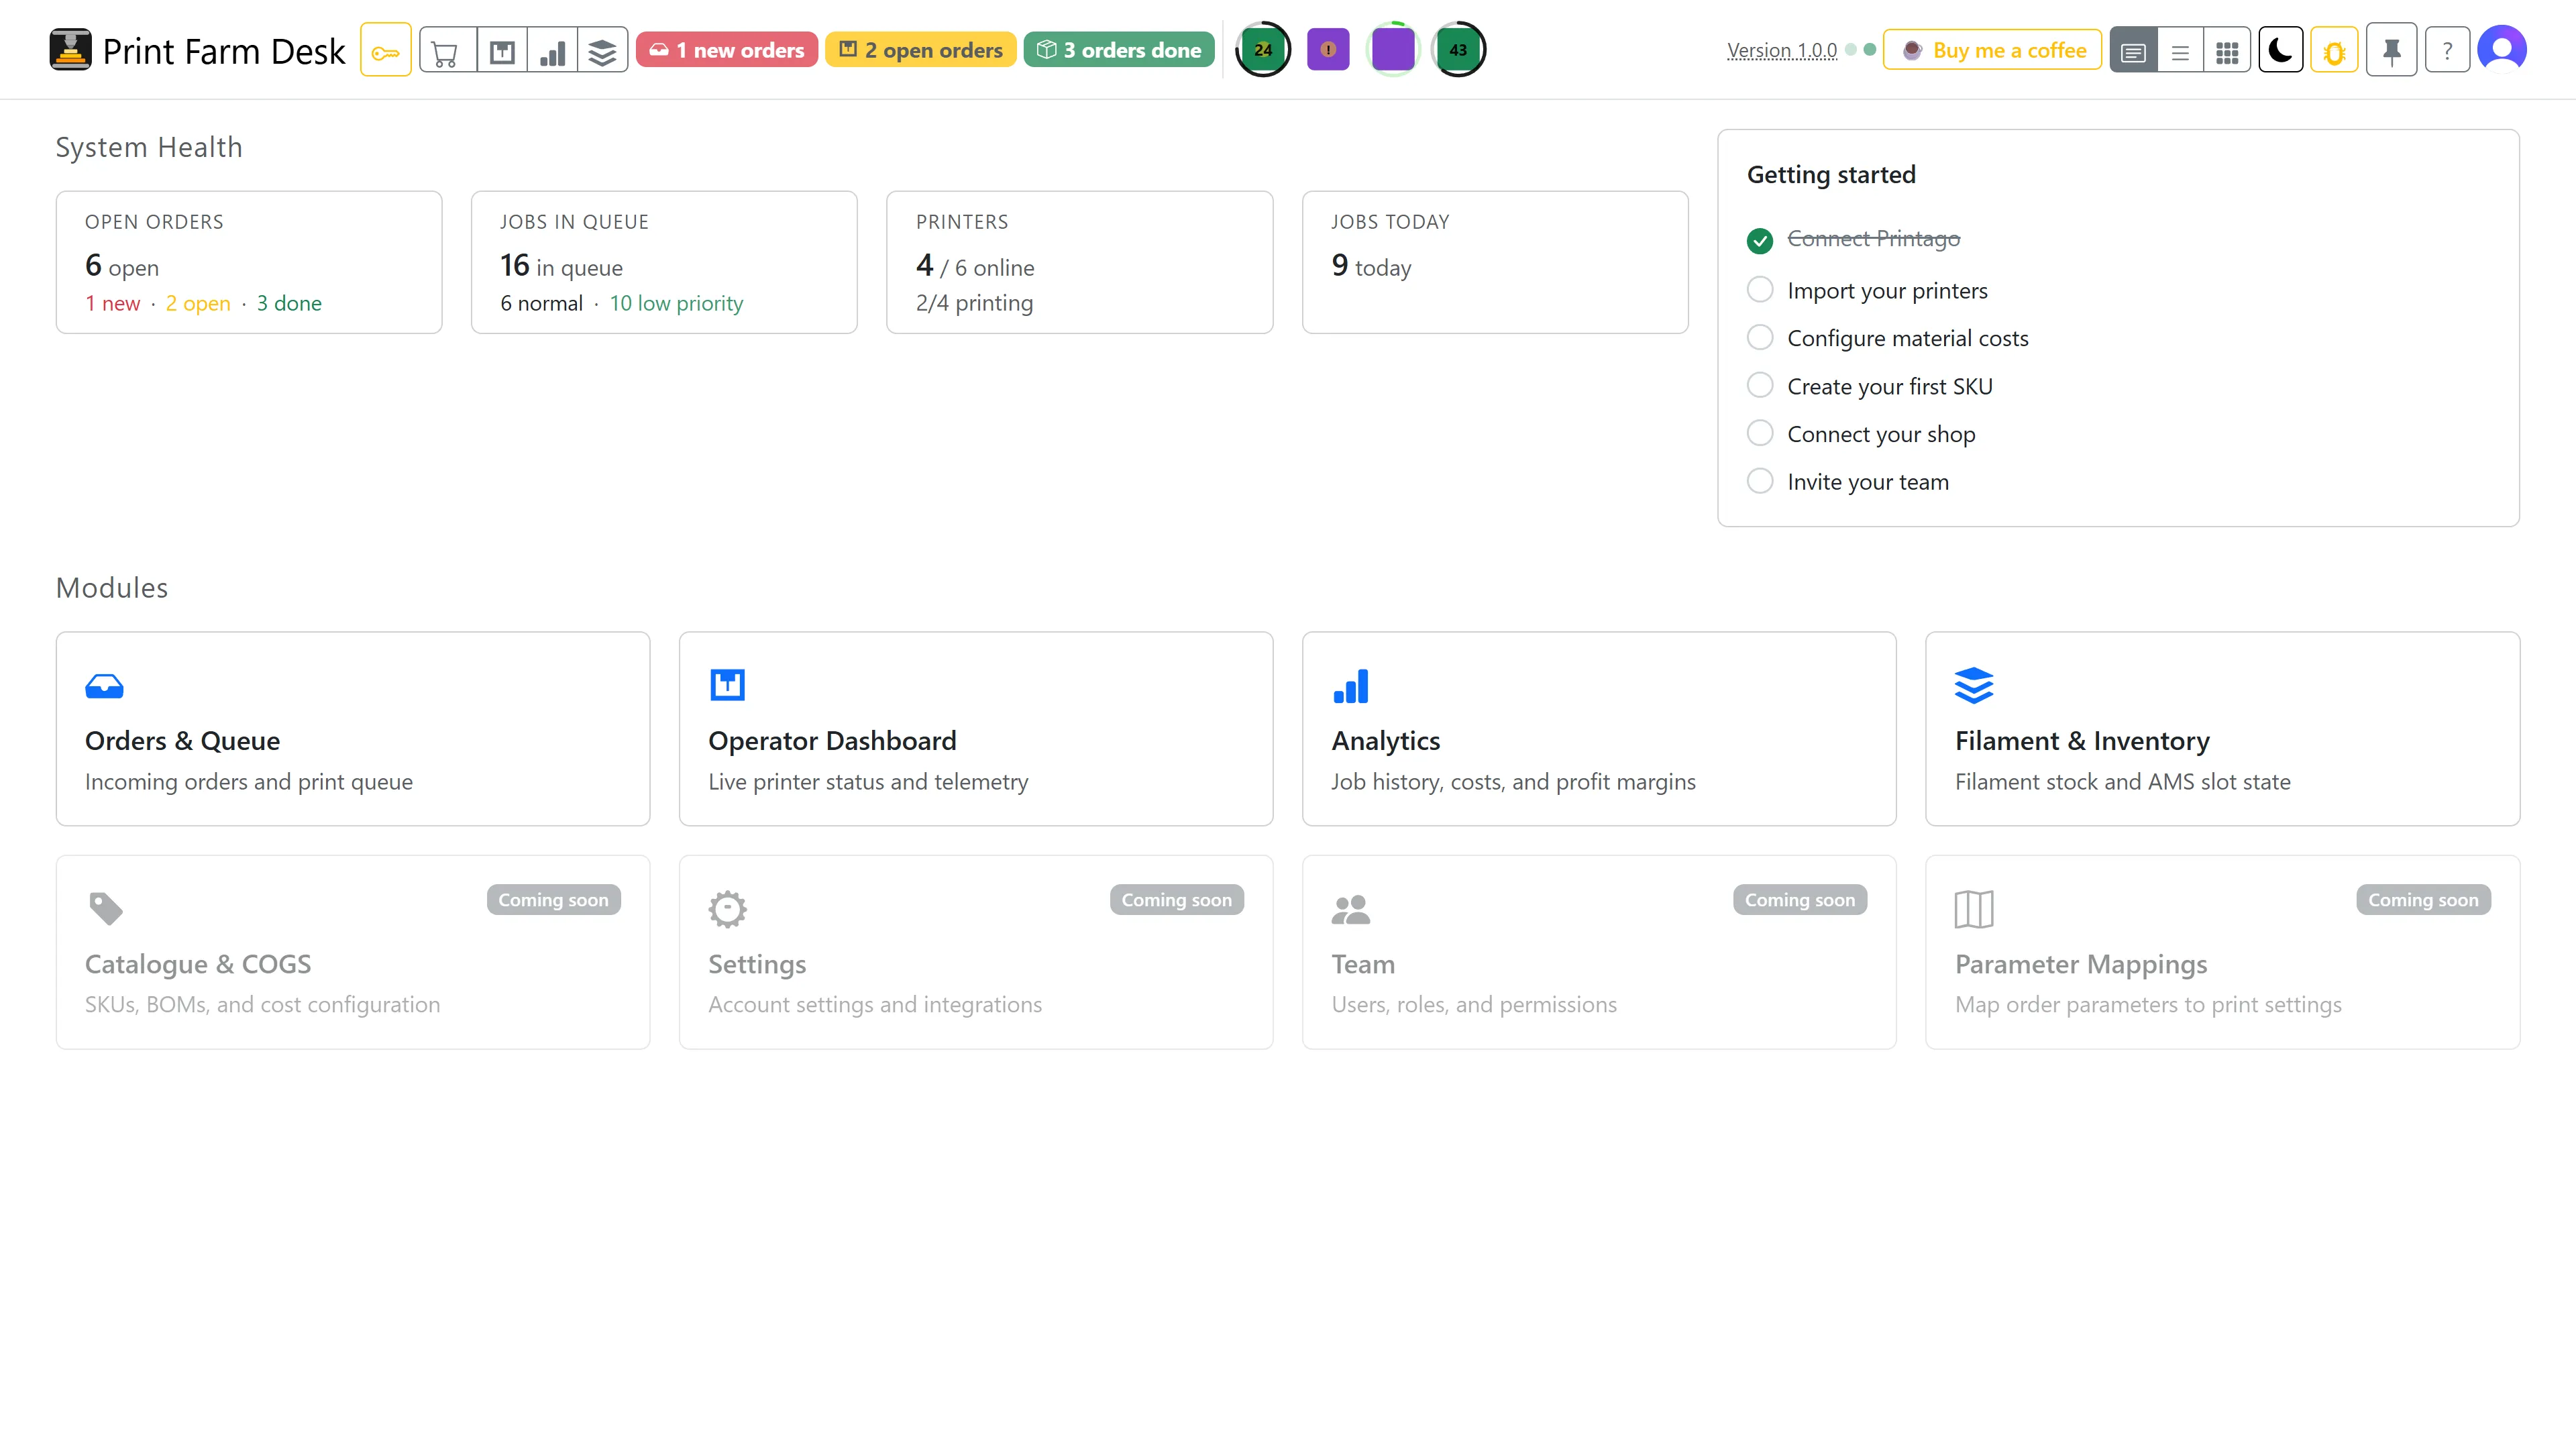Click the Modules section heading

pos(112,588)
